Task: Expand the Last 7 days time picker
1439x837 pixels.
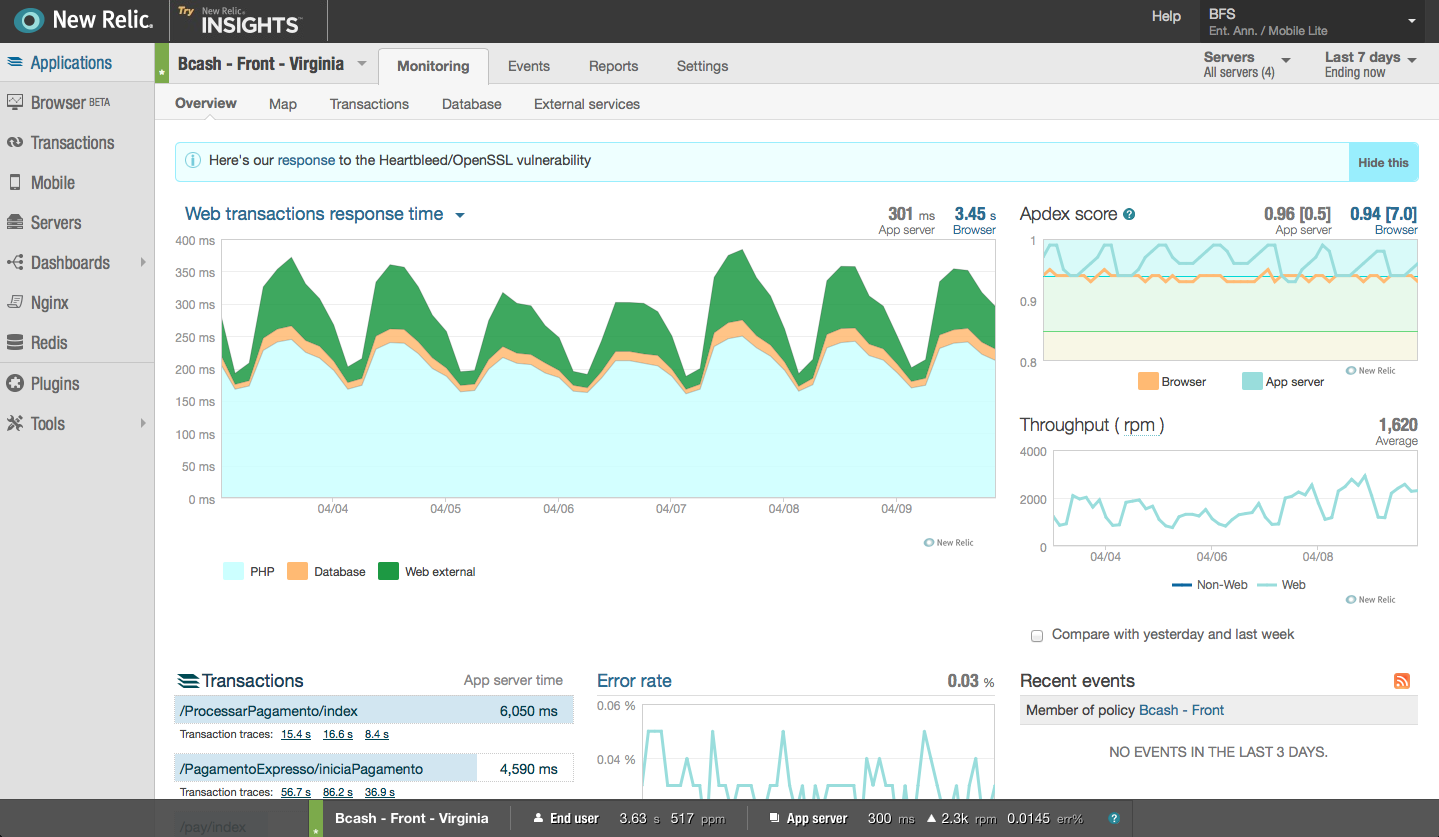Action: (x=1371, y=64)
